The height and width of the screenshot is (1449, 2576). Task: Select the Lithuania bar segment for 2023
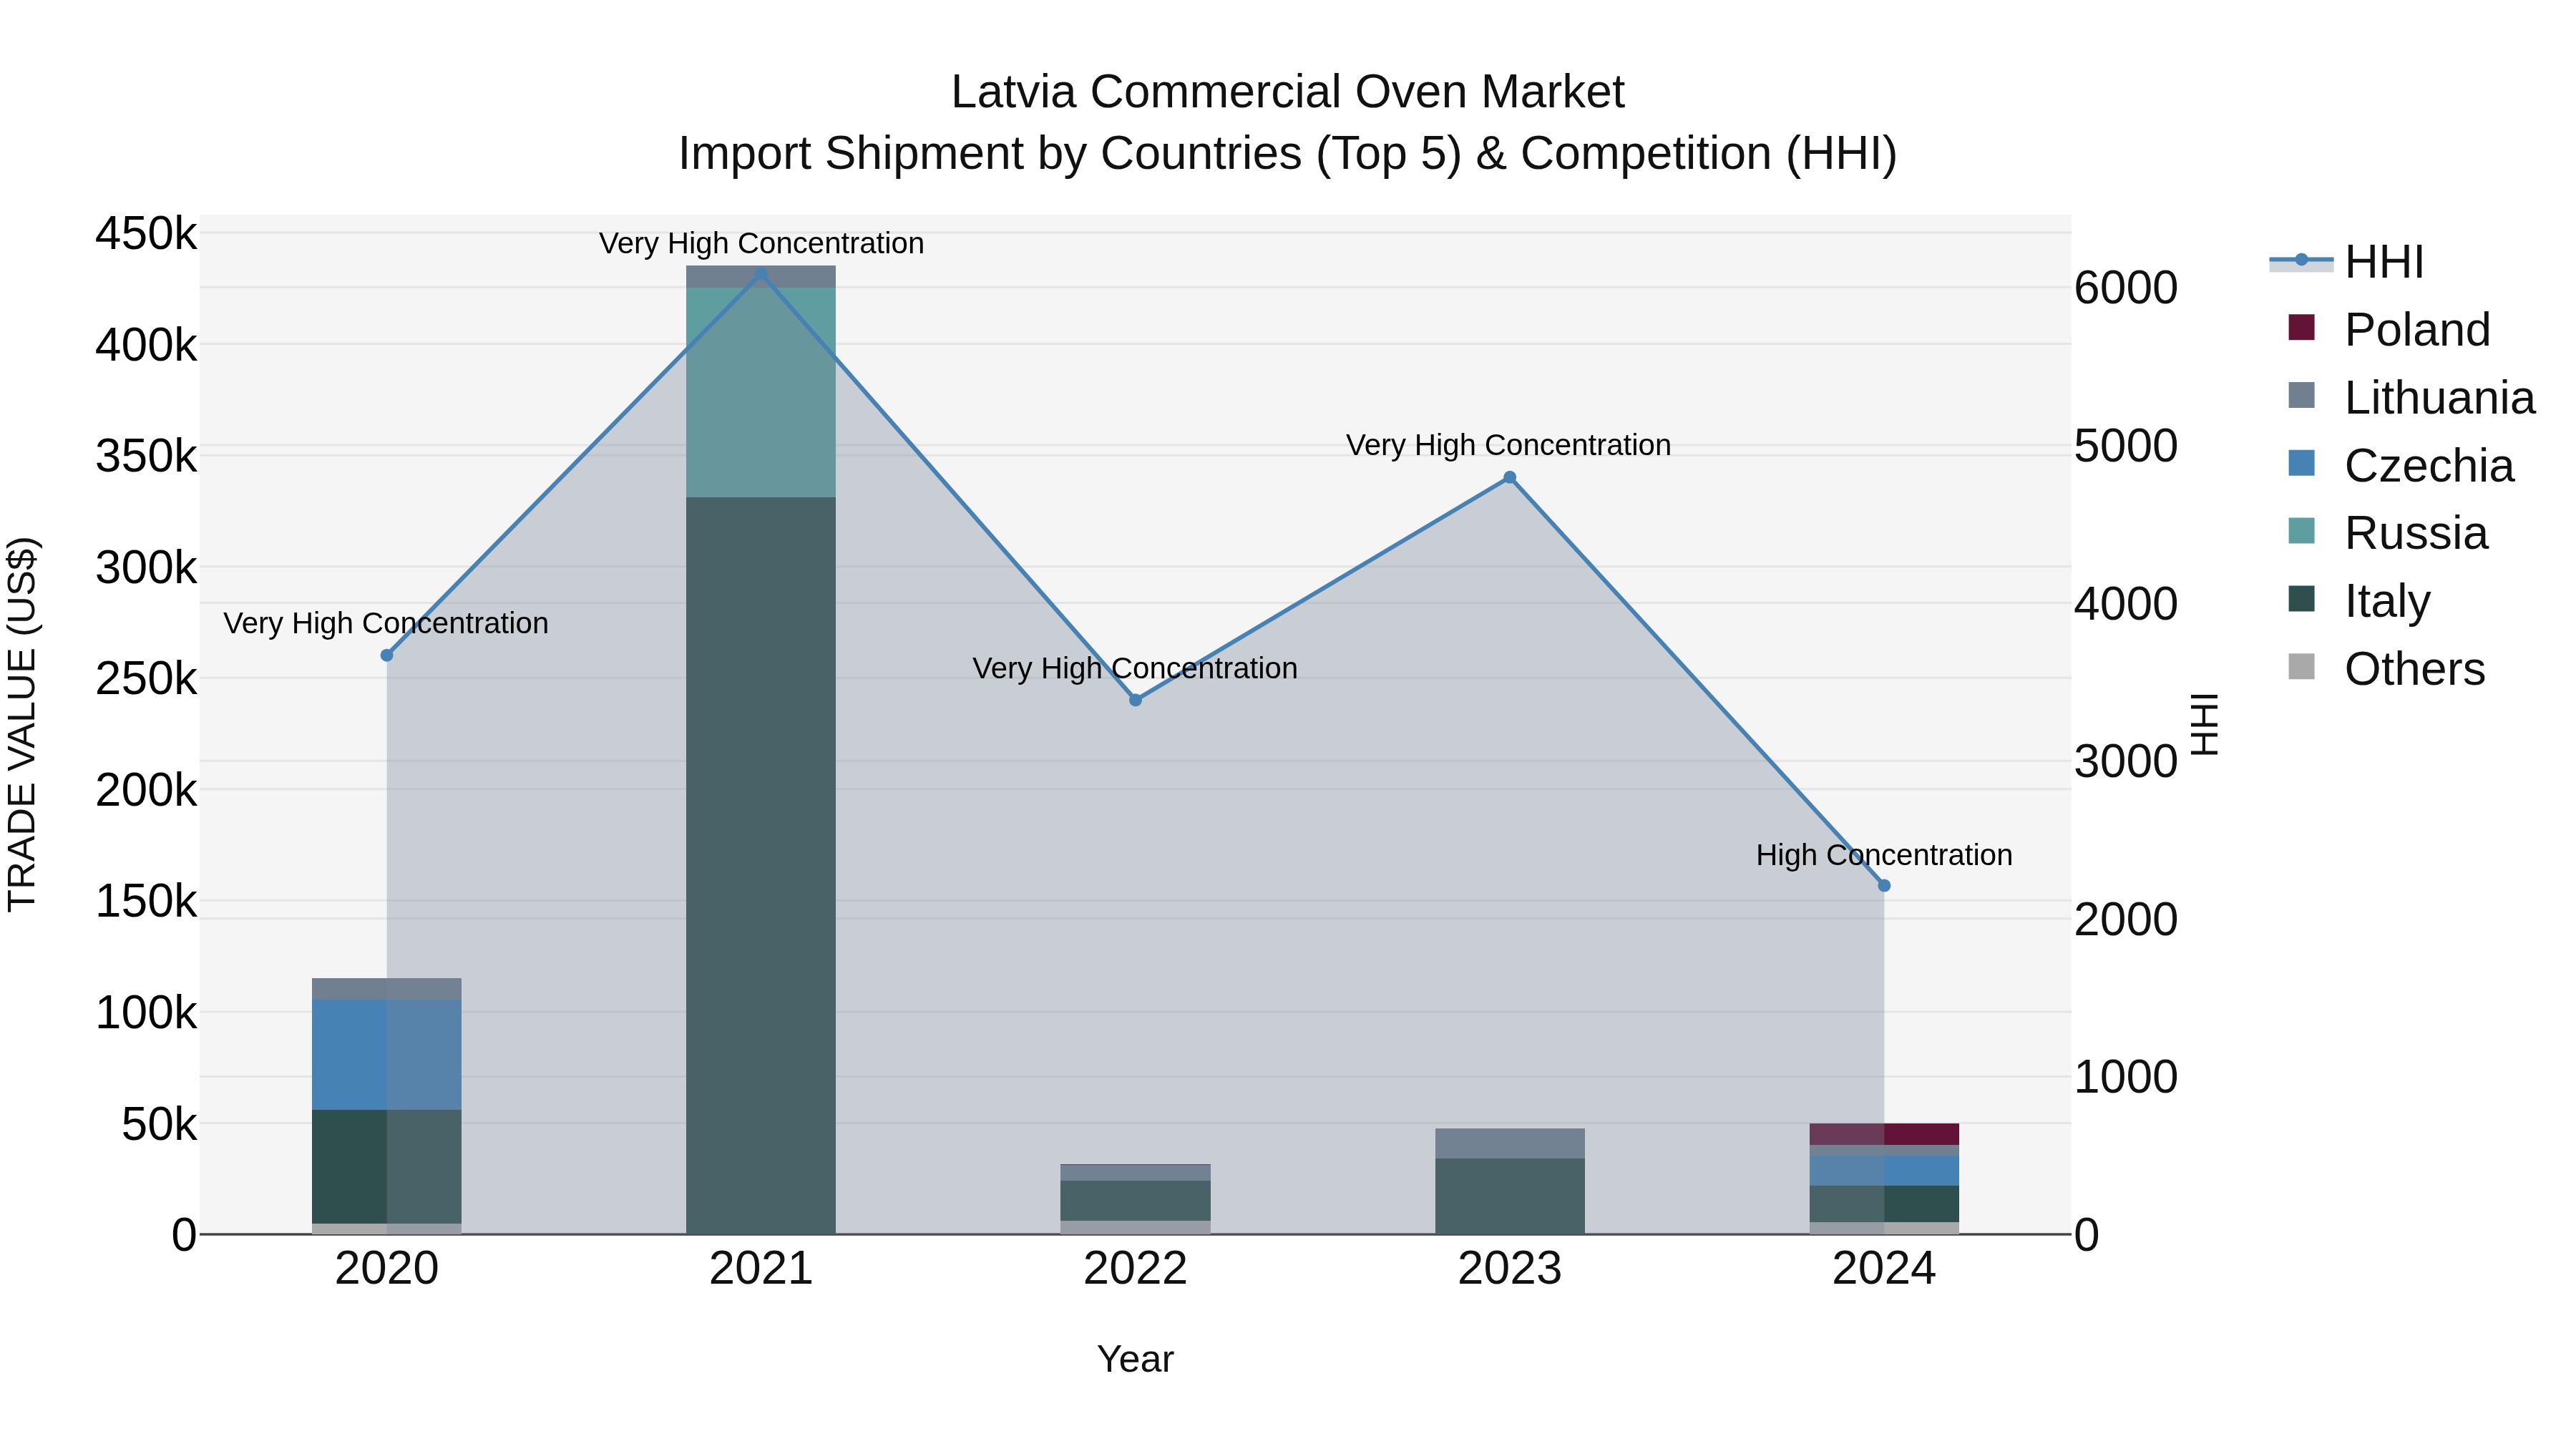1510,1143
